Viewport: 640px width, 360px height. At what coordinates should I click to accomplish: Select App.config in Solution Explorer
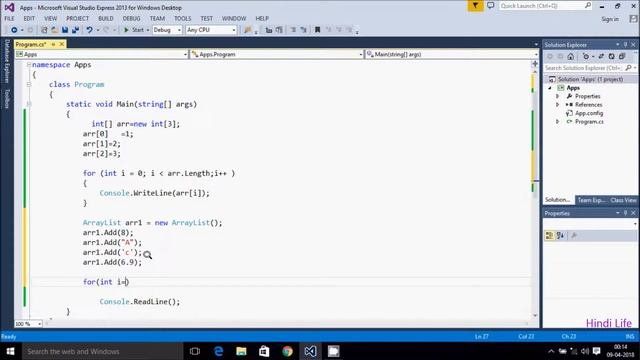point(589,113)
